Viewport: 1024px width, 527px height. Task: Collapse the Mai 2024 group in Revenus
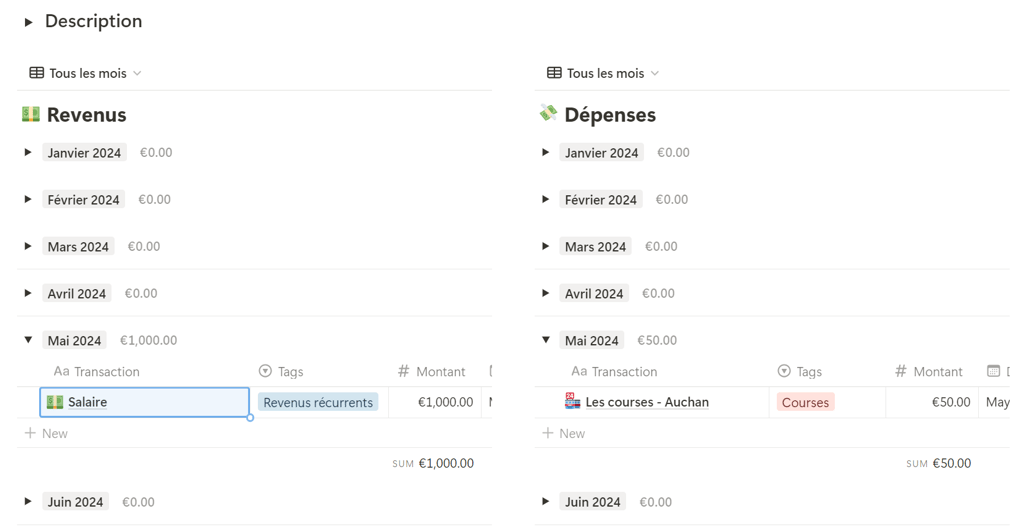(x=28, y=340)
